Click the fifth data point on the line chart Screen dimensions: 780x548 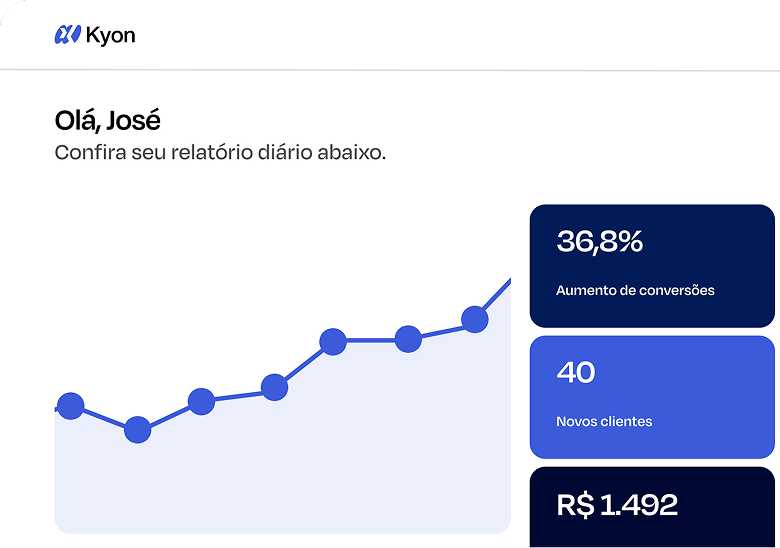[x=333, y=342]
